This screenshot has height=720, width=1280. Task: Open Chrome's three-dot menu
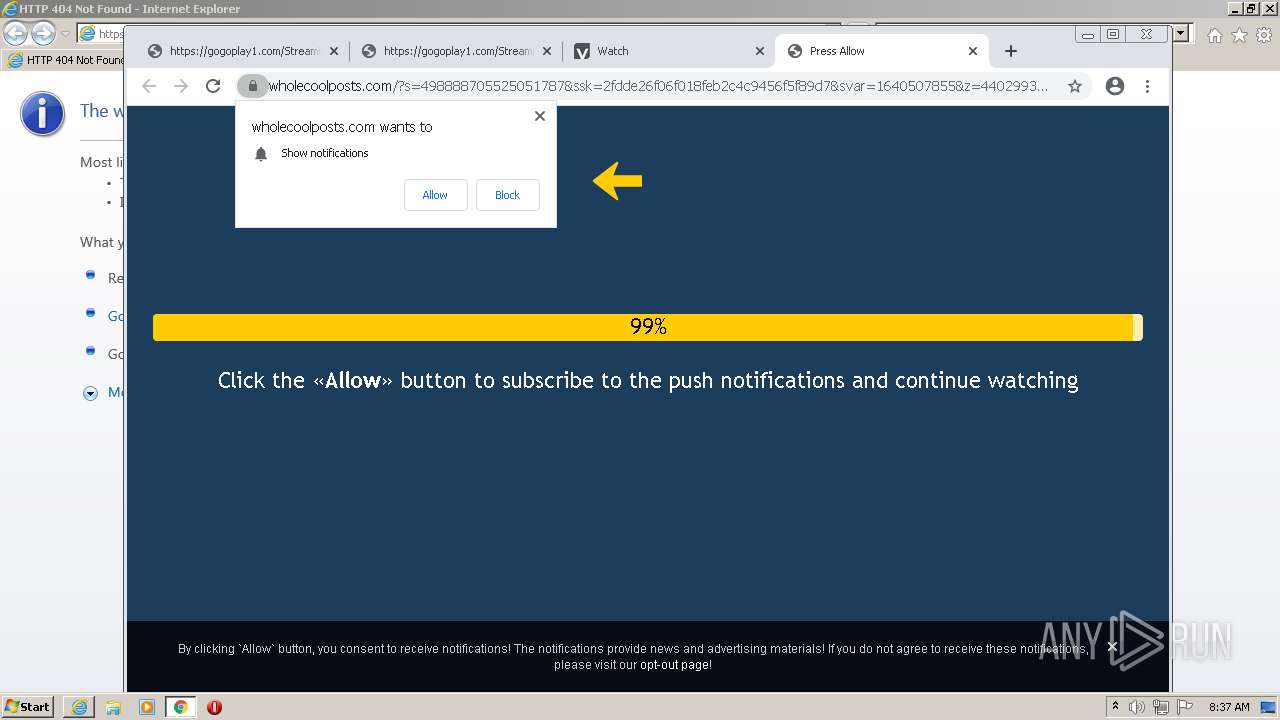click(x=1147, y=86)
